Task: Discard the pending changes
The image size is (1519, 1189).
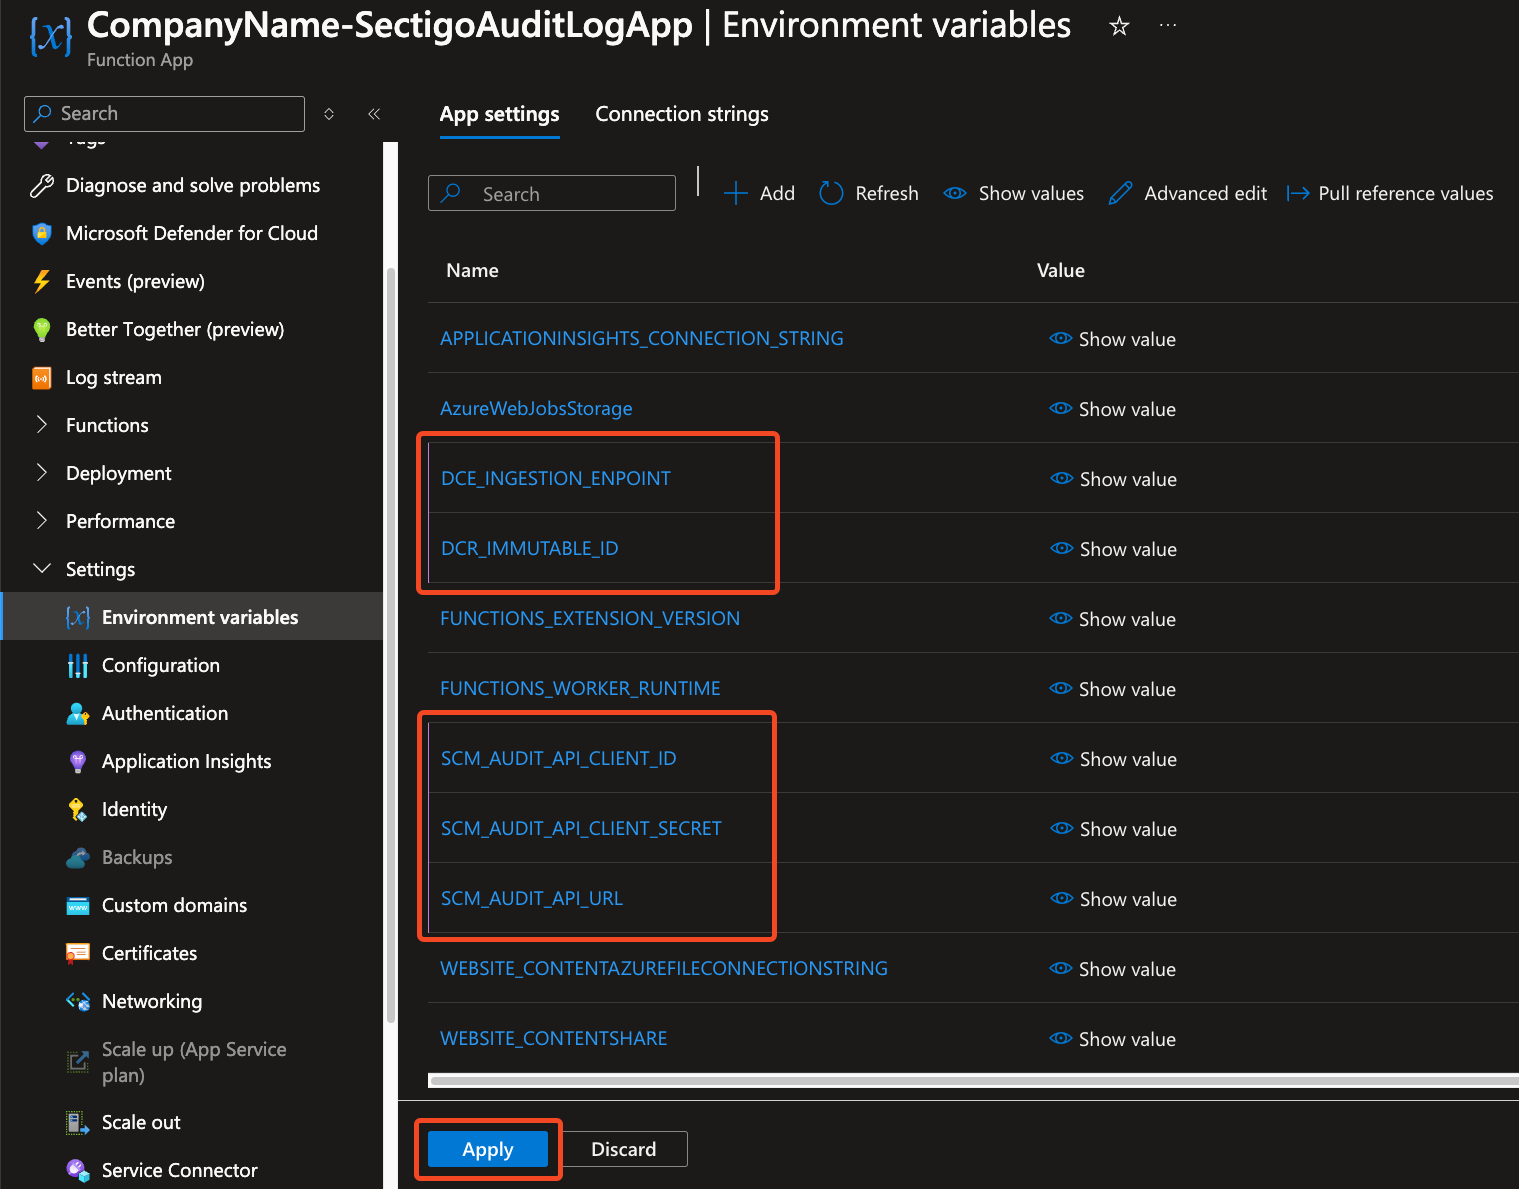Action: (x=624, y=1149)
